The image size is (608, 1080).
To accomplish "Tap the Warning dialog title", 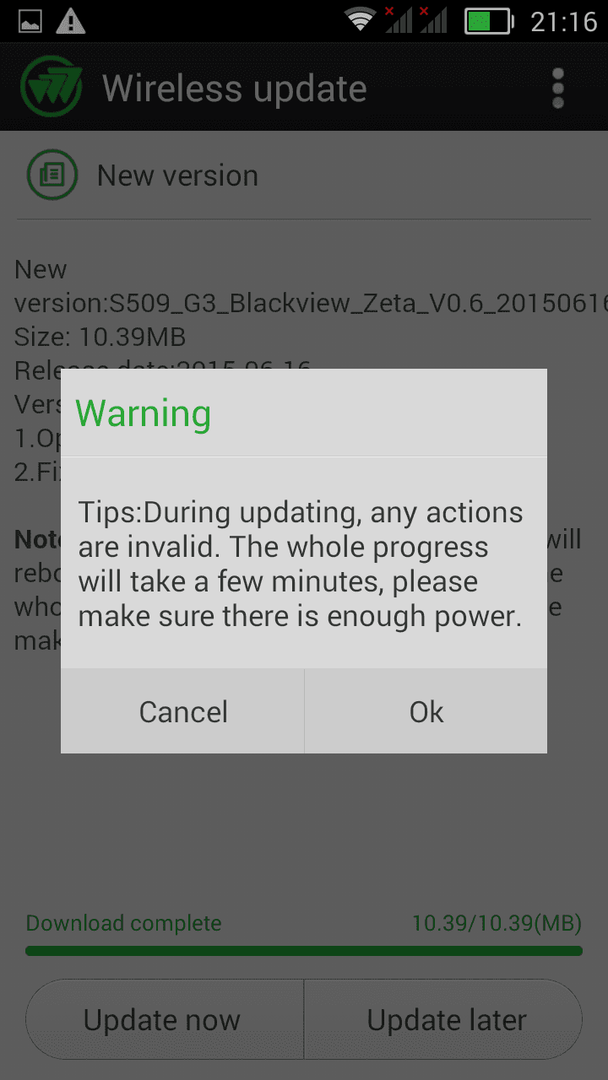I will [143, 413].
